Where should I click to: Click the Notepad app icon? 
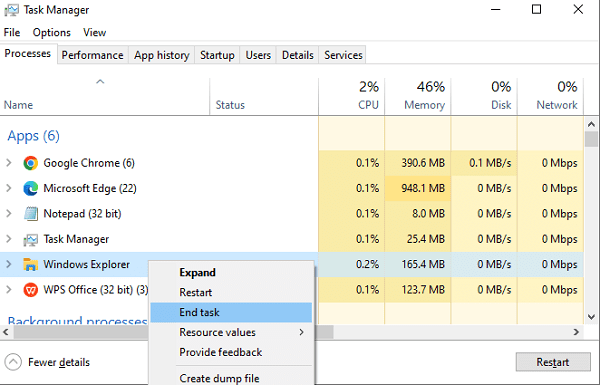(31, 214)
